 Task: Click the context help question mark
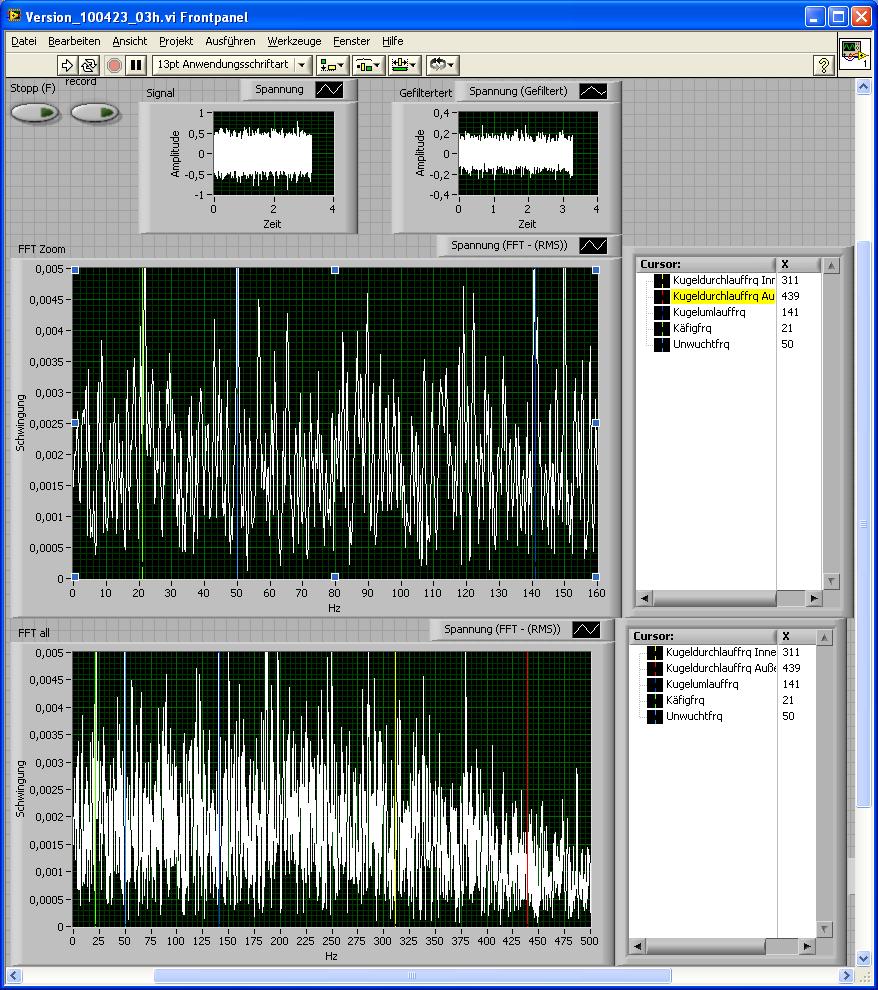click(823, 65)
